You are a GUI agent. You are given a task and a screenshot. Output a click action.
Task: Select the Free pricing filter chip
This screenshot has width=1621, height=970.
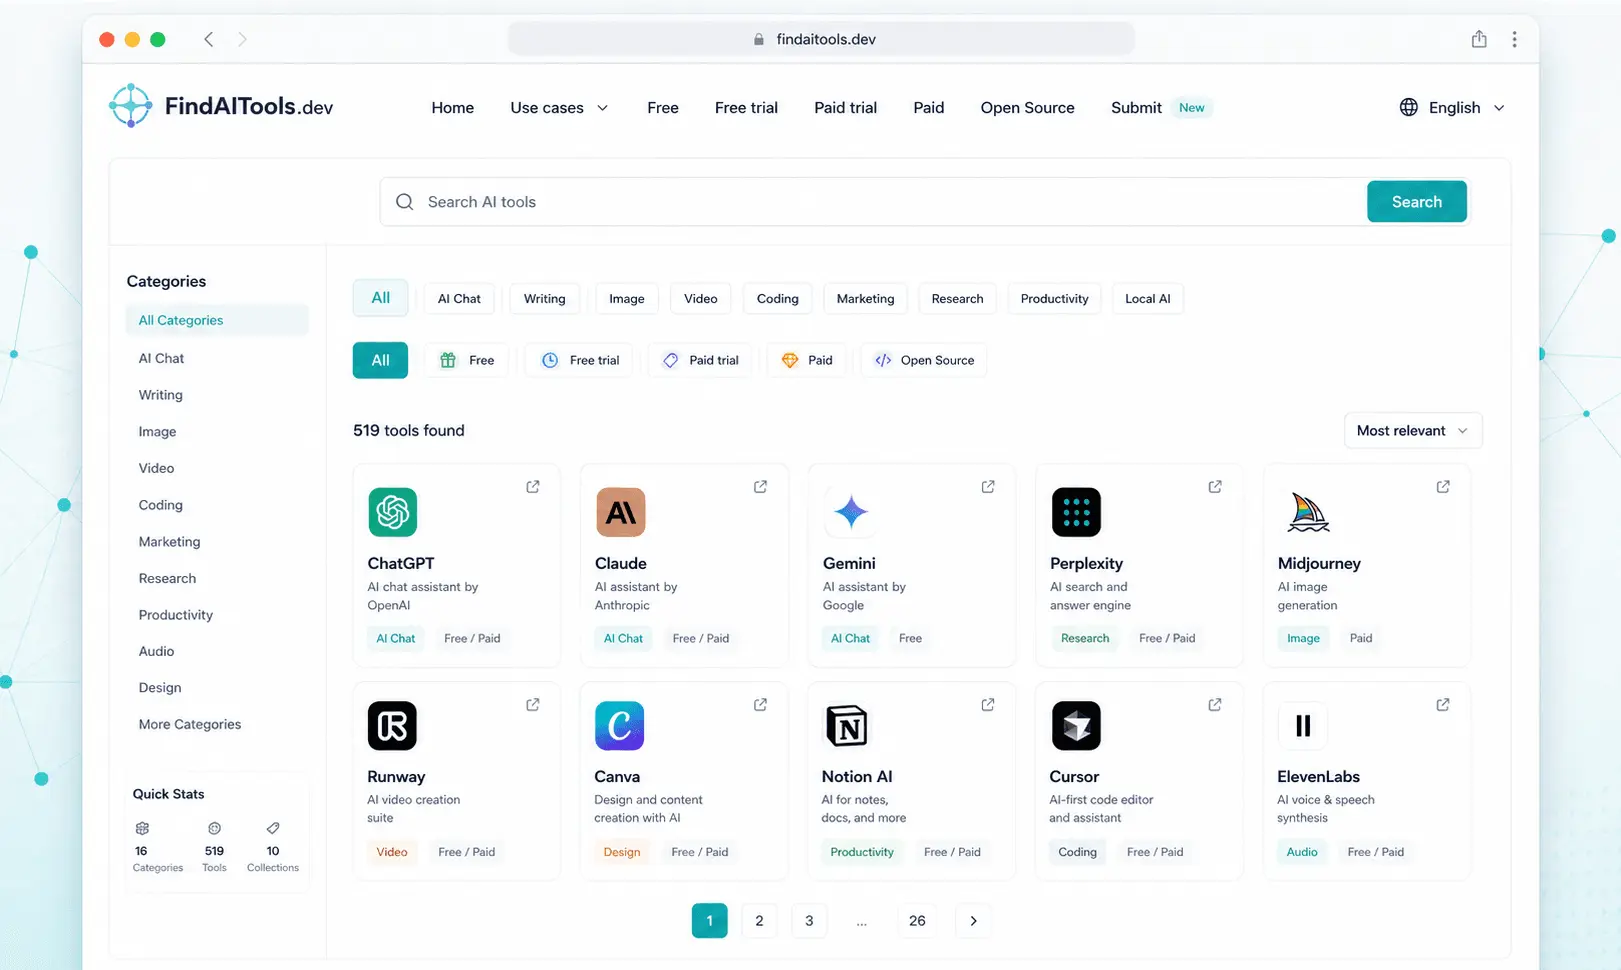(467, 360)
